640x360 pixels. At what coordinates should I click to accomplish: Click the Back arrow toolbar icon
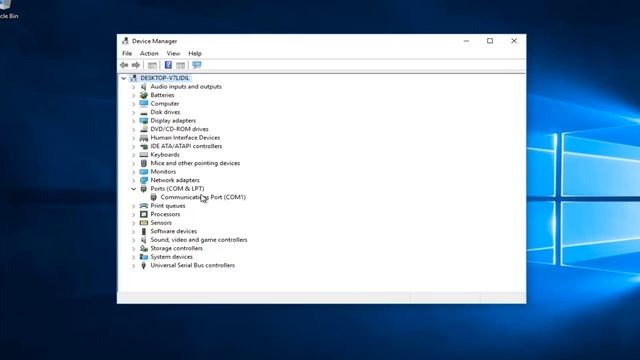(124, 65)
